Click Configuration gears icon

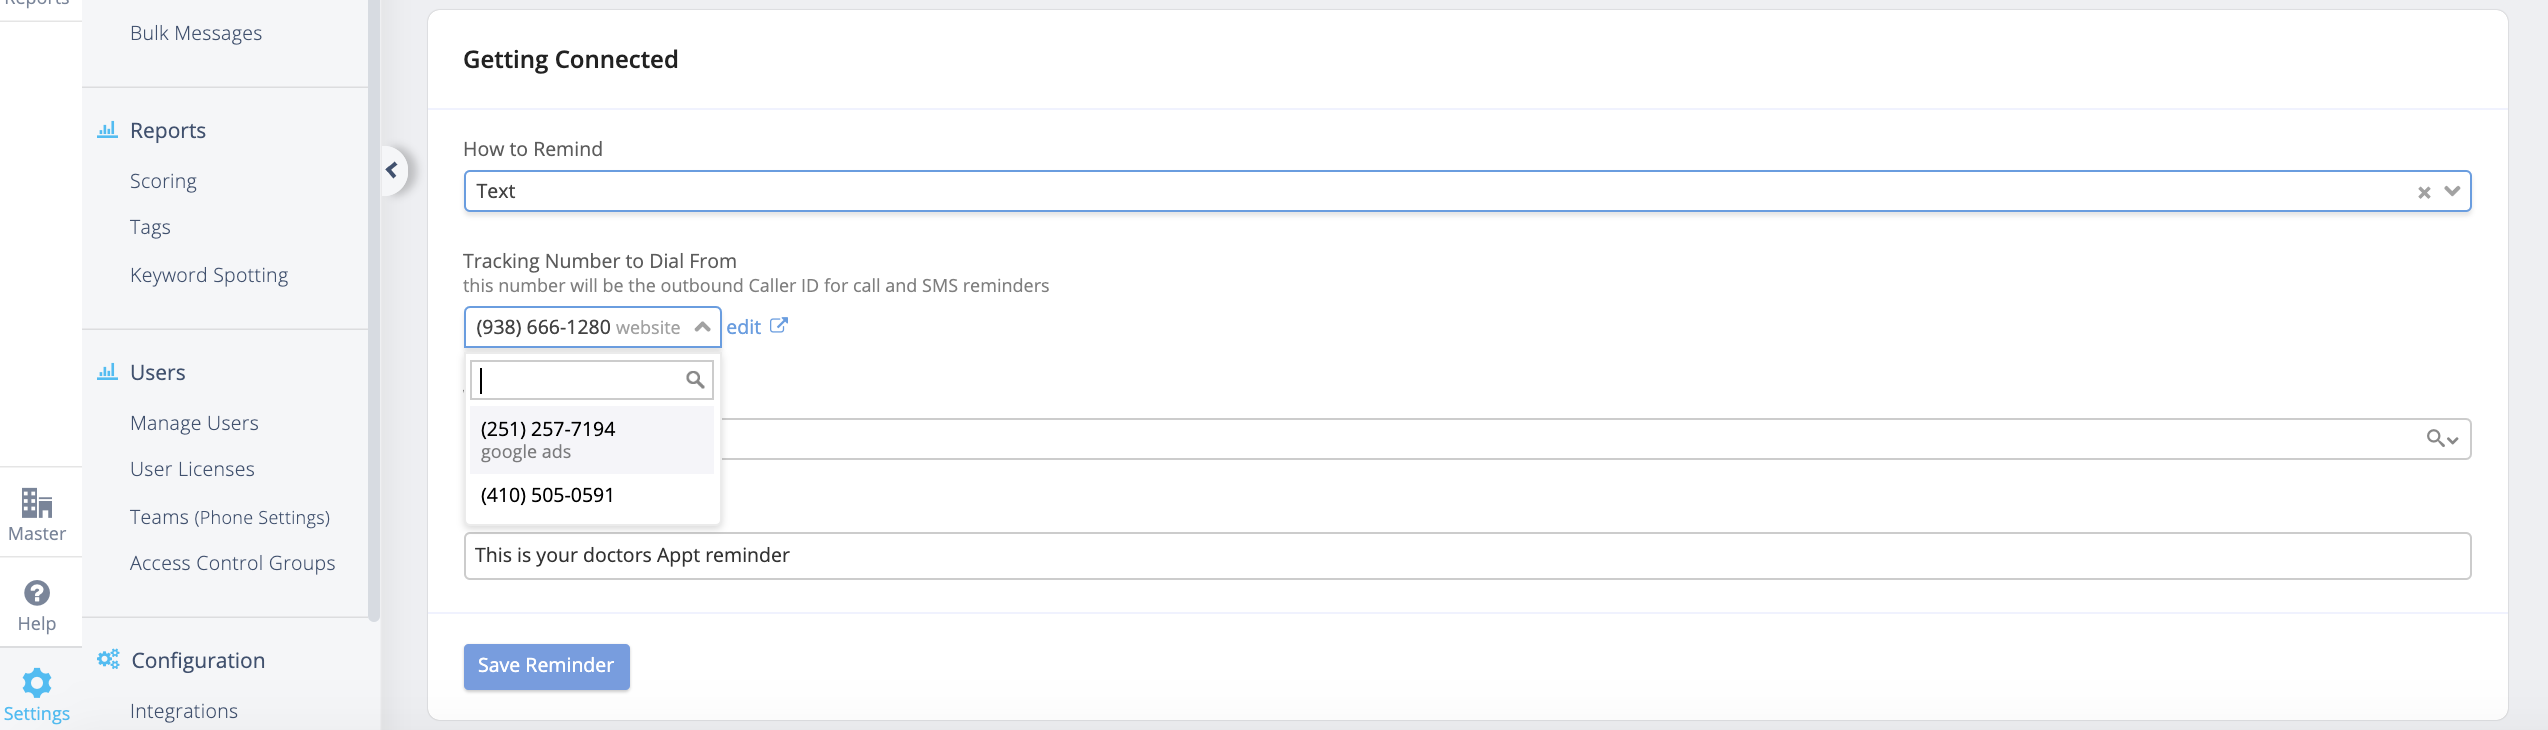(x=108, y=660)
